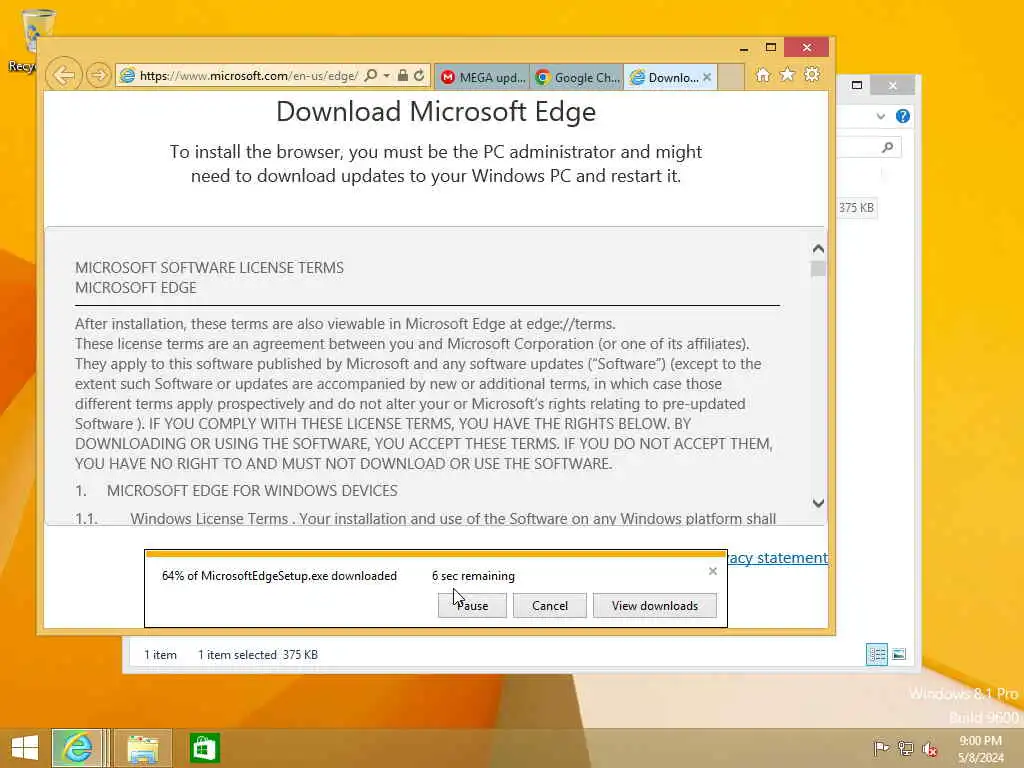The image size is (1024, 768).
Task: Maximize the File Explorer window behind
Action: [x=857, y=85]
